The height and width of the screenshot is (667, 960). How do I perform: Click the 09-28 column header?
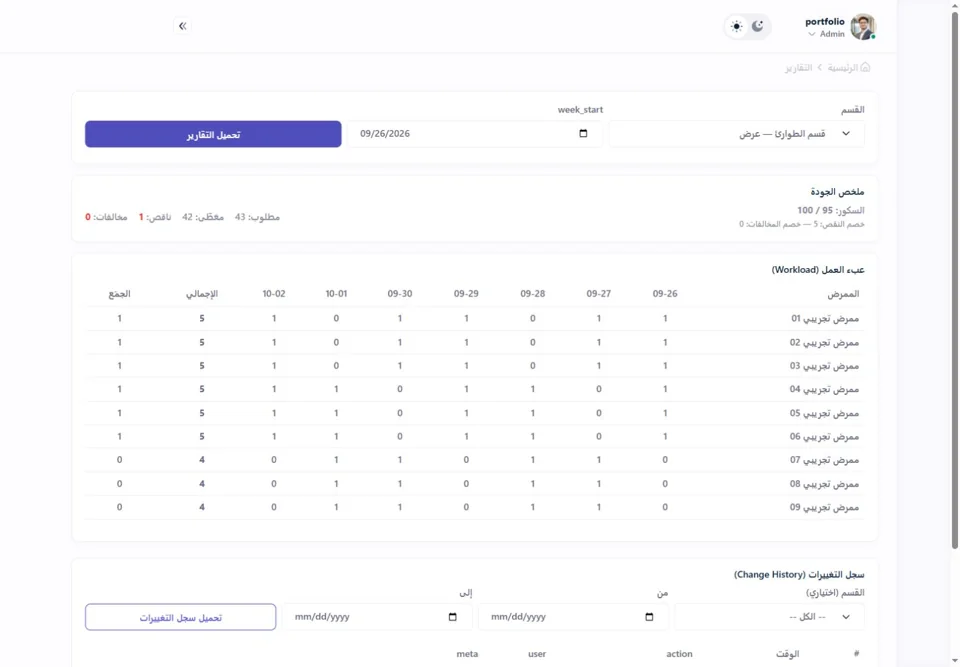pos(533,293)
